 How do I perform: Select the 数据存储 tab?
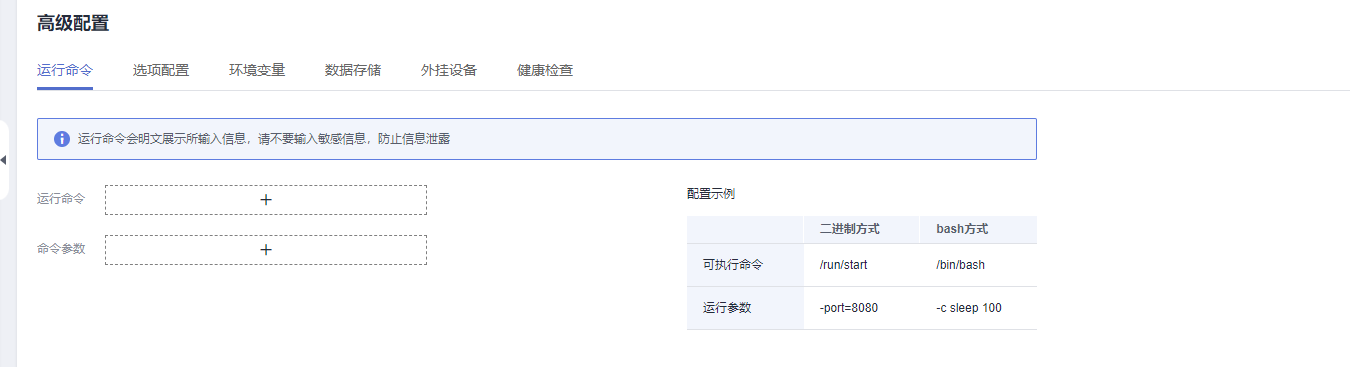point(353,70)
